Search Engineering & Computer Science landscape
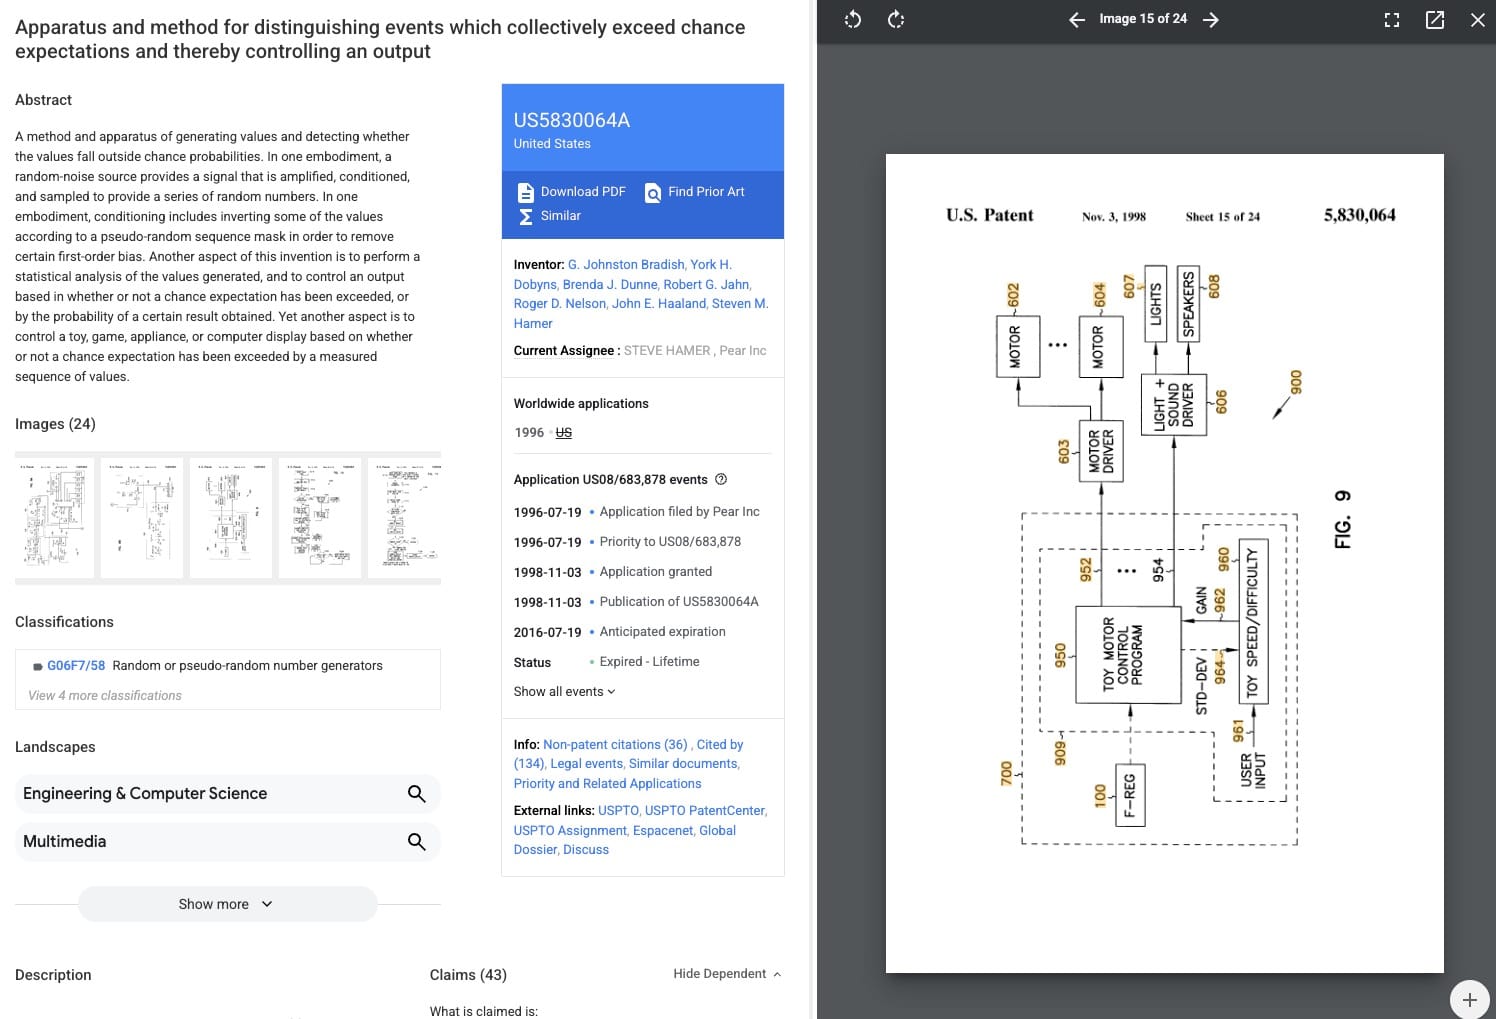This screenshot has width=1496, height=1019. click(417, 794)
